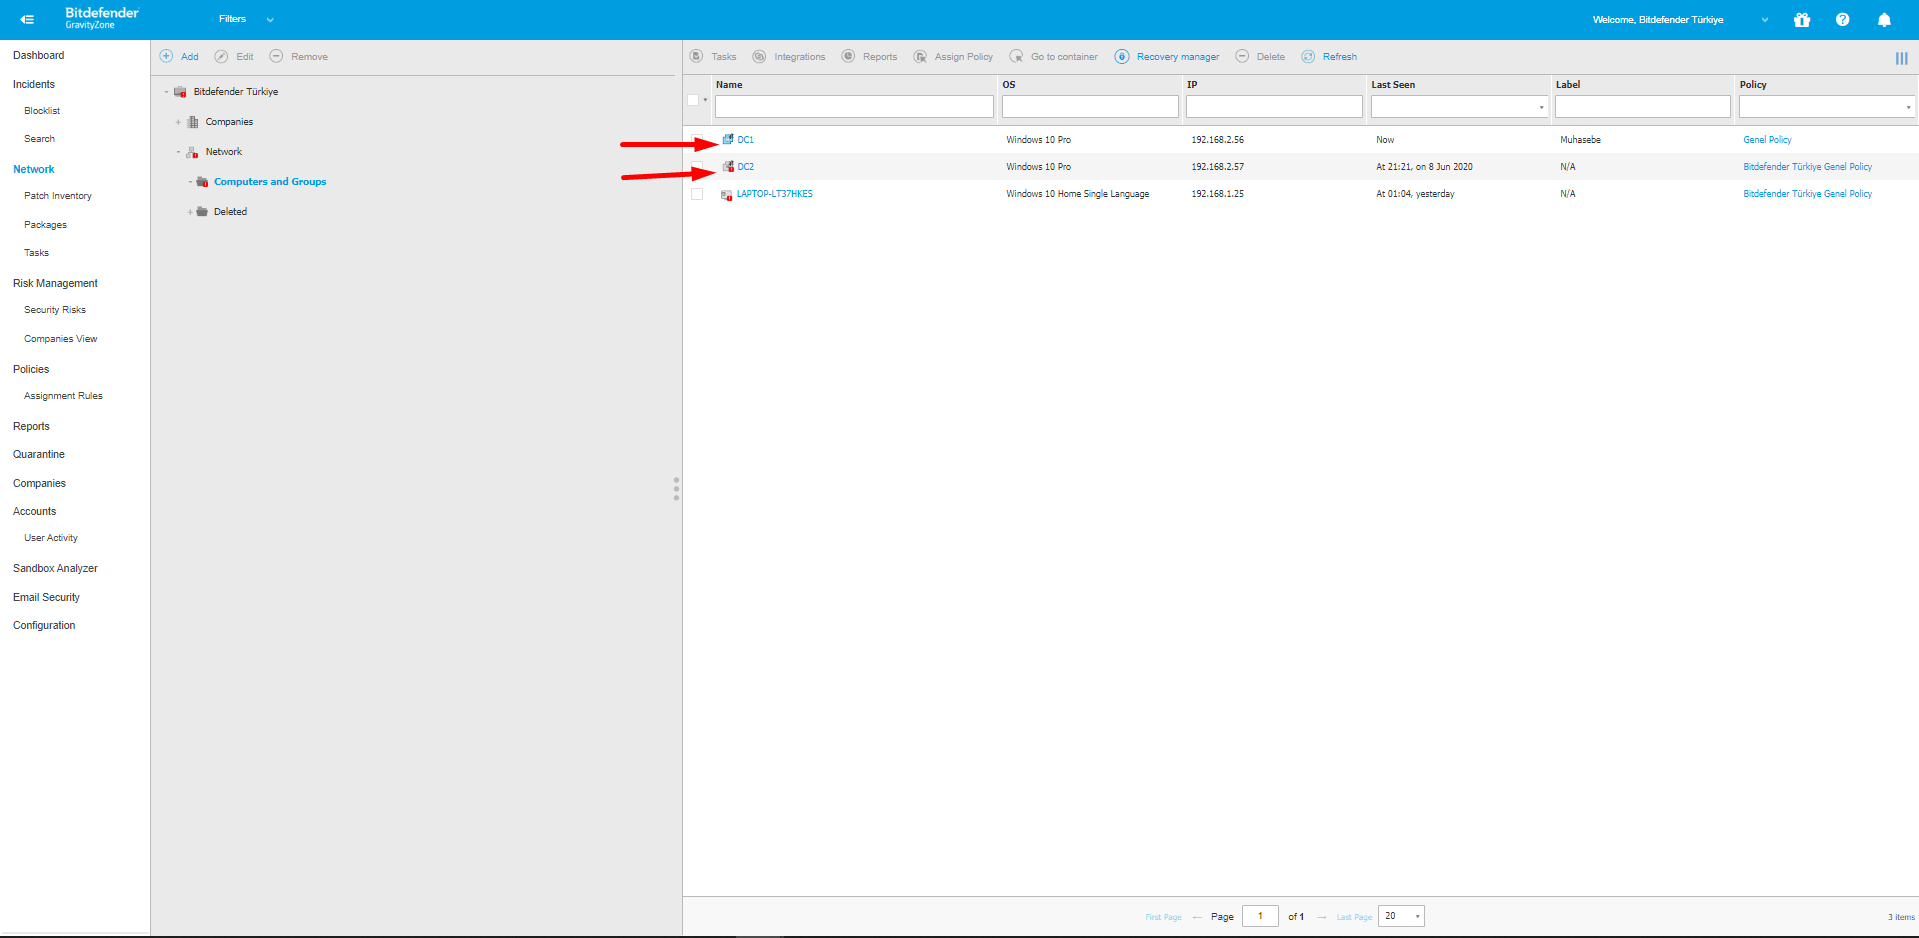Click the columns chooser icon
The width and height of the screenshot is (1919, 938).
tap(1901, 59)
